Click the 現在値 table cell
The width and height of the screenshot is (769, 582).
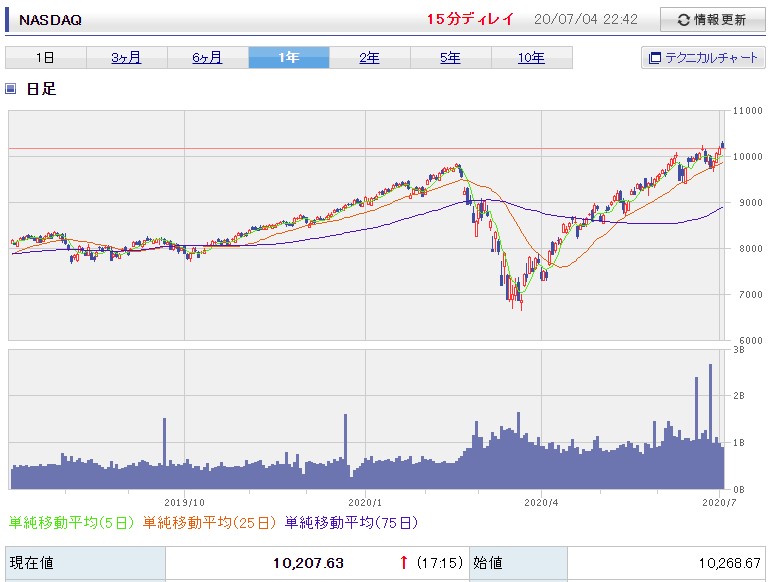[85, 563]
